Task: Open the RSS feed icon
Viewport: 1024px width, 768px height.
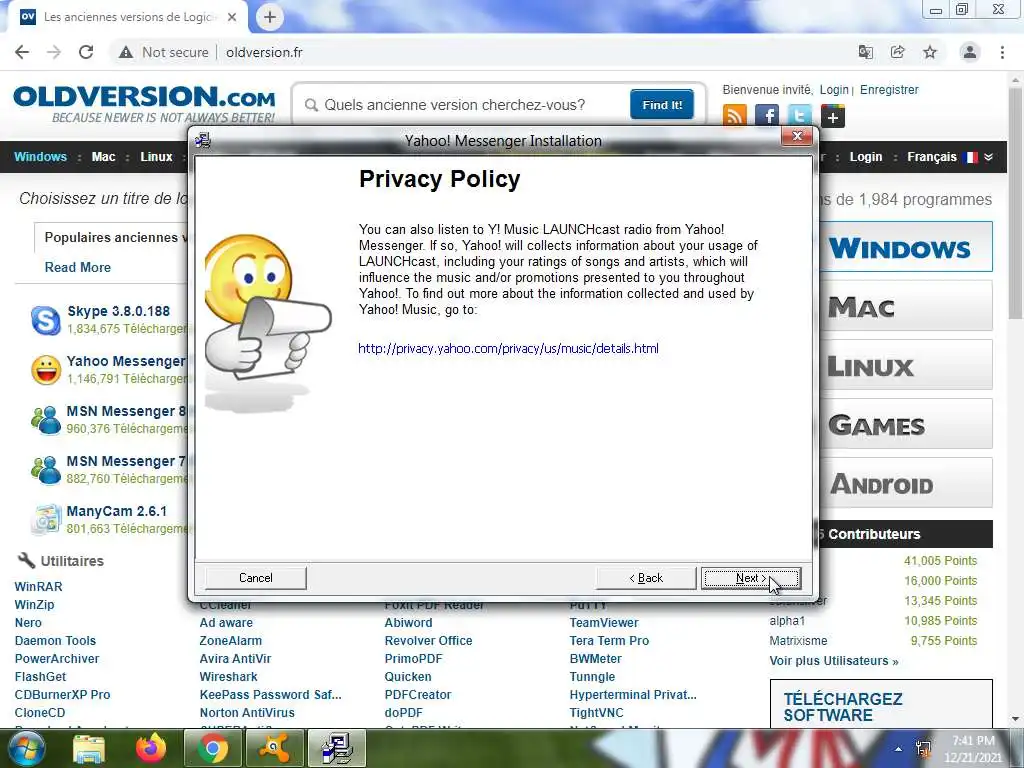Action: (x=735, y=116)
